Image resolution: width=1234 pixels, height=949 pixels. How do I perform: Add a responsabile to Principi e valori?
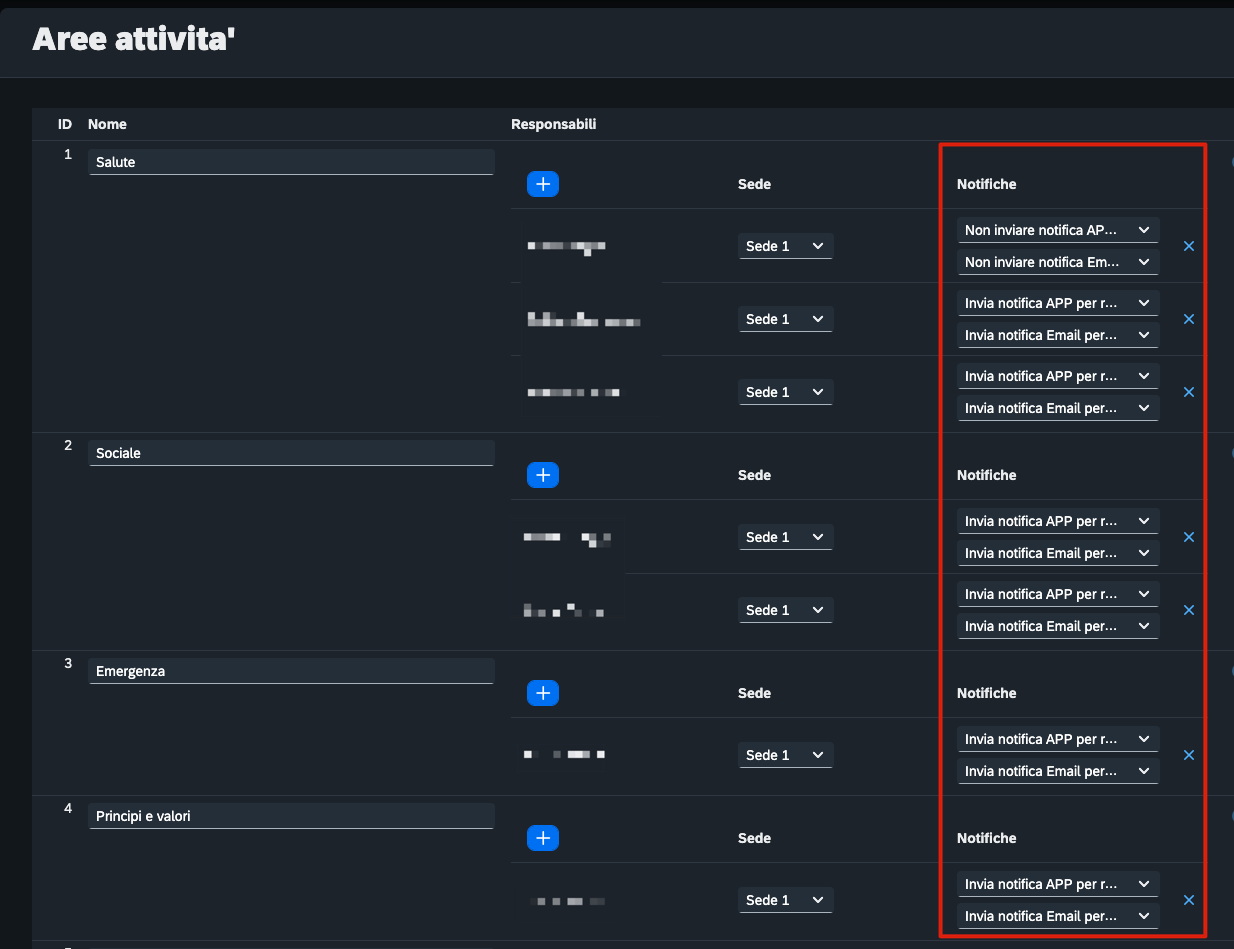coord(542,838)
